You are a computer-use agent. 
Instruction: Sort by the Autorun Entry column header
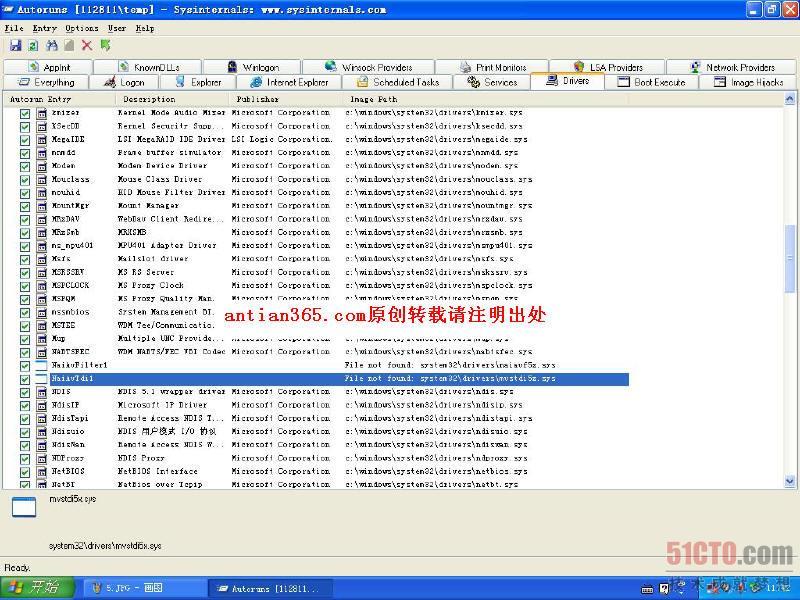pos(60,99)
